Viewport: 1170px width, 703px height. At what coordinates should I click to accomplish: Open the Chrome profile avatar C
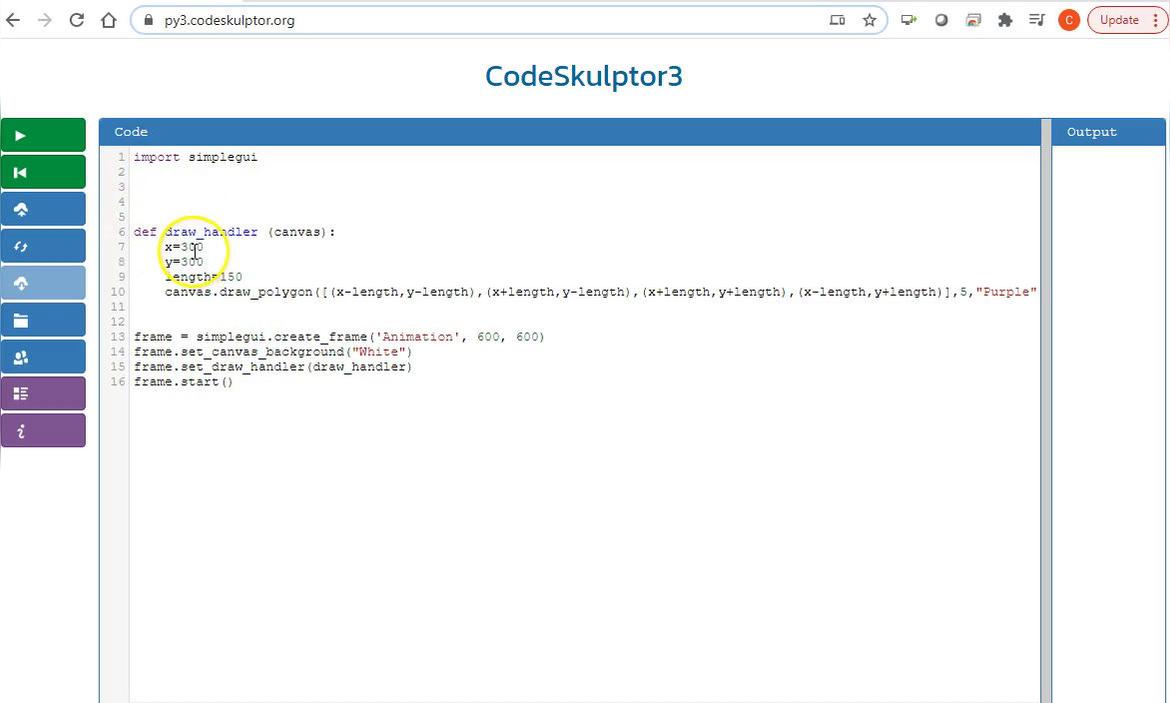1068,20
